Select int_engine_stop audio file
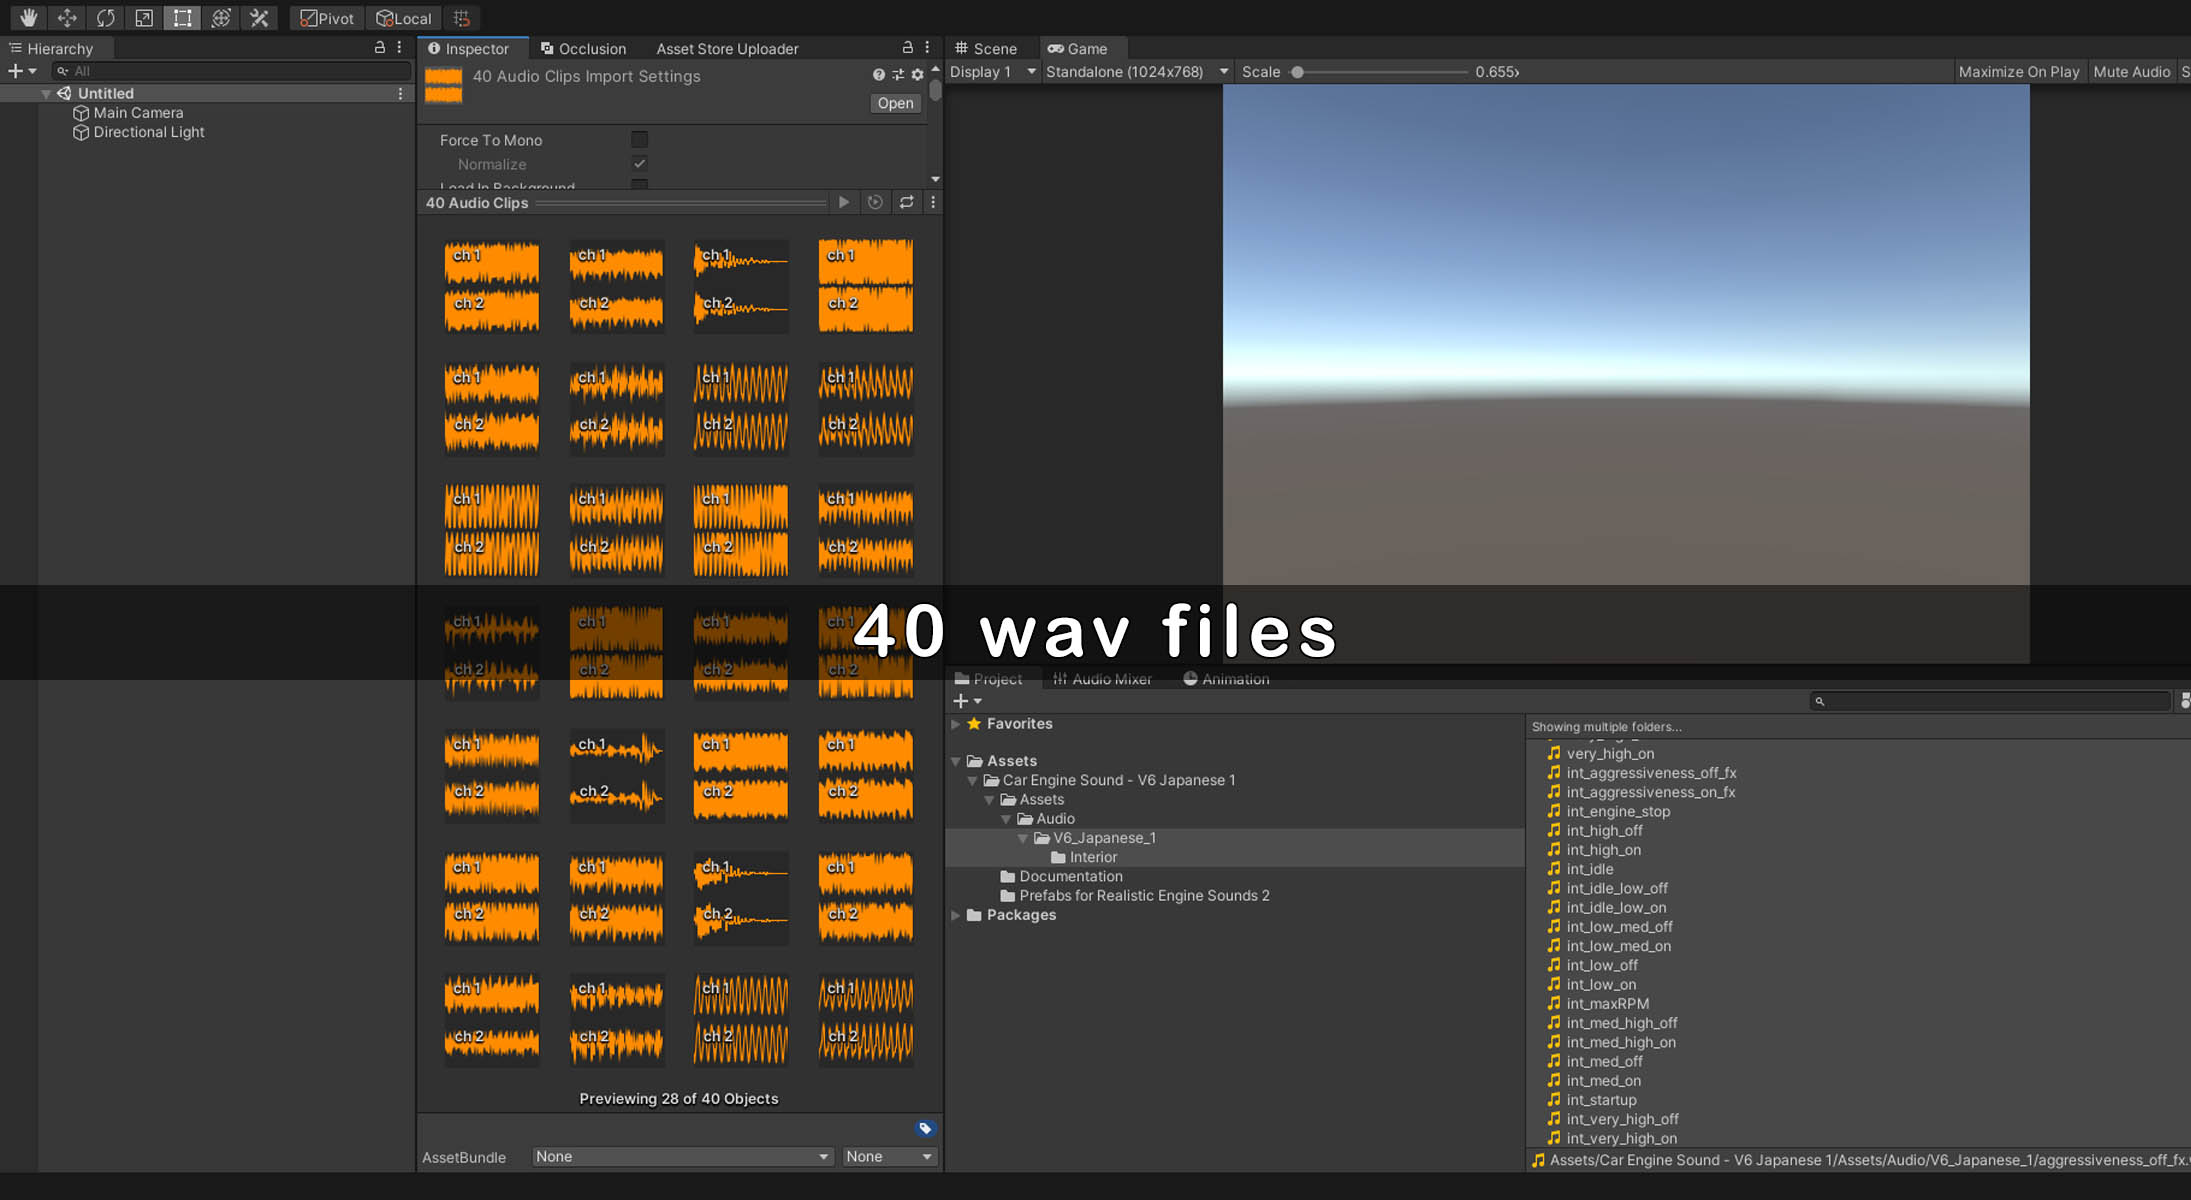Viewport: 2191px width, 1200px height. tap(1617, 811)
